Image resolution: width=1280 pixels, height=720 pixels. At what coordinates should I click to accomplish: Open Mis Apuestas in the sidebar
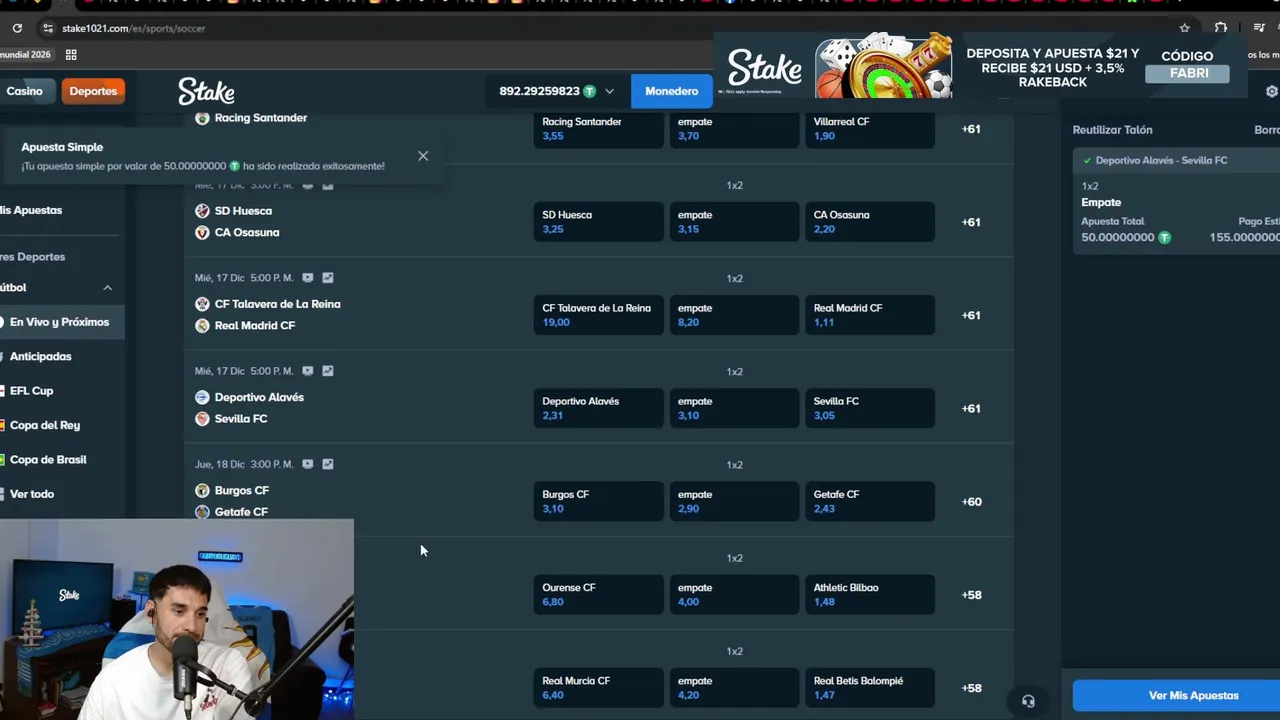pos(31,210)
